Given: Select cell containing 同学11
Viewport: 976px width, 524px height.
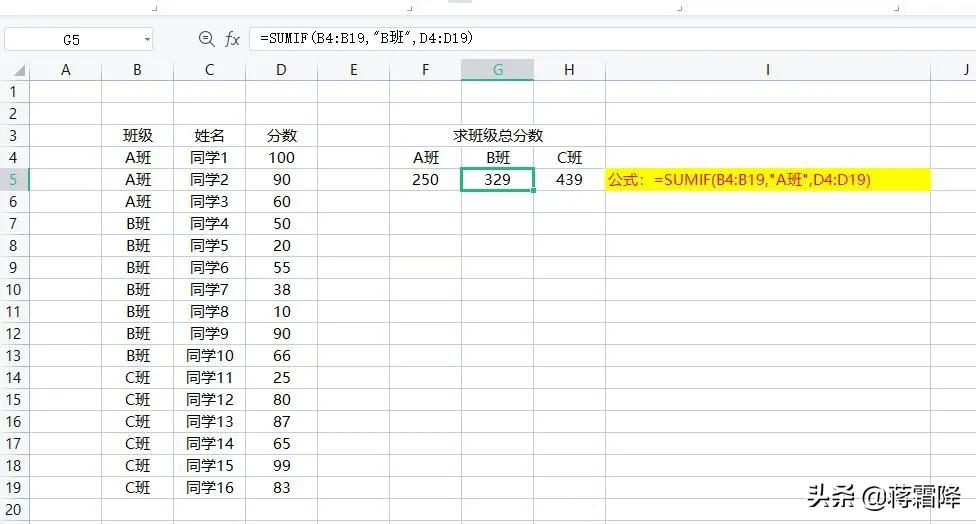Looking at the screenshot, I should point(209,378).
